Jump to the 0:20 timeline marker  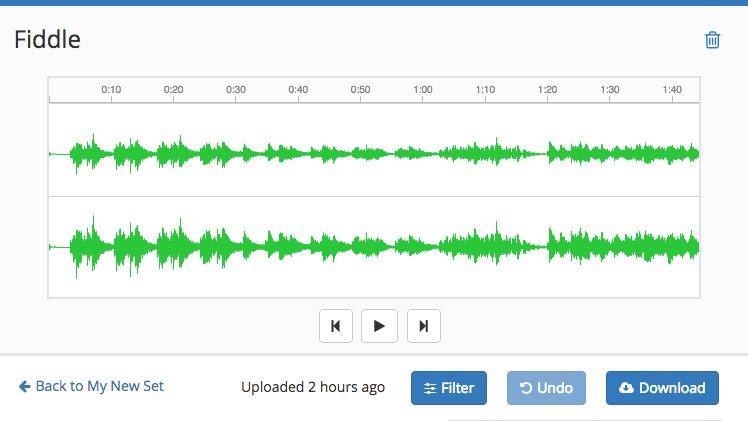pyautogui.click(x=174, y=90)
